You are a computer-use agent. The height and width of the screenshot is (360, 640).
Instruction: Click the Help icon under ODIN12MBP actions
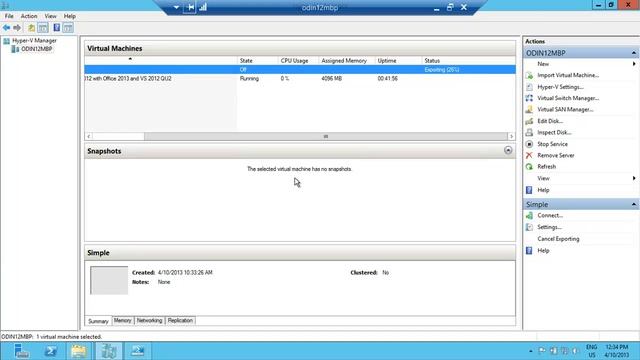(x=529, y=190)
